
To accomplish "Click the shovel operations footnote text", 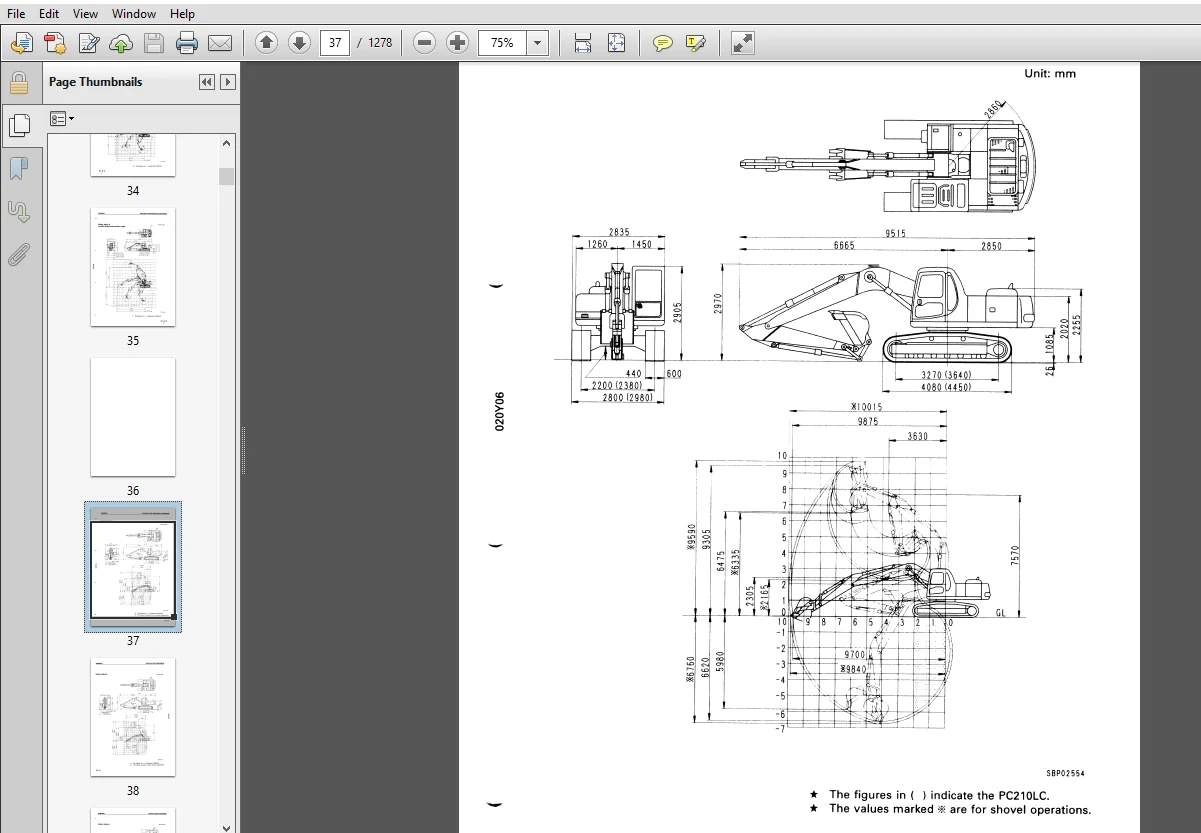I will click(x=959, y=809).
